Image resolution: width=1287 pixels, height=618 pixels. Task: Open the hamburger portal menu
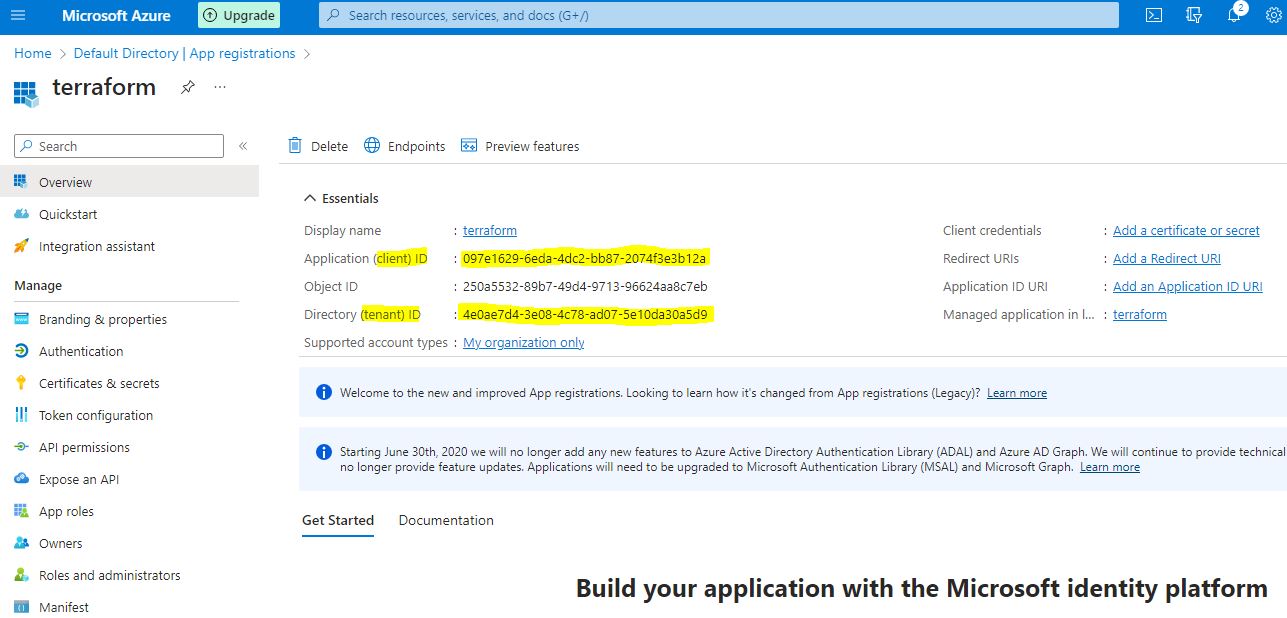tap(19, 15)
